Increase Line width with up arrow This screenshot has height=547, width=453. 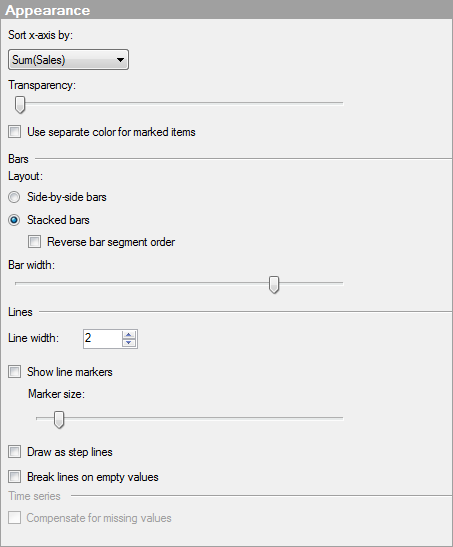129,335
